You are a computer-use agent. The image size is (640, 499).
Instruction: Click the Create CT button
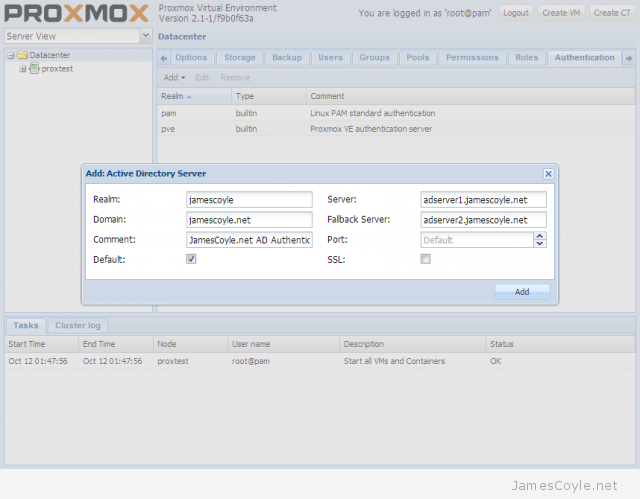click(x=612, y=13)
